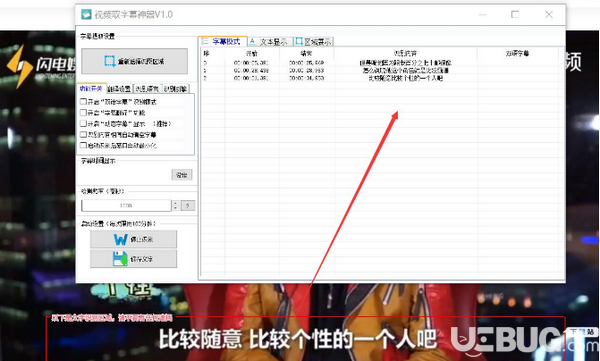Click the app logo icon in title bar

[86, 15]
